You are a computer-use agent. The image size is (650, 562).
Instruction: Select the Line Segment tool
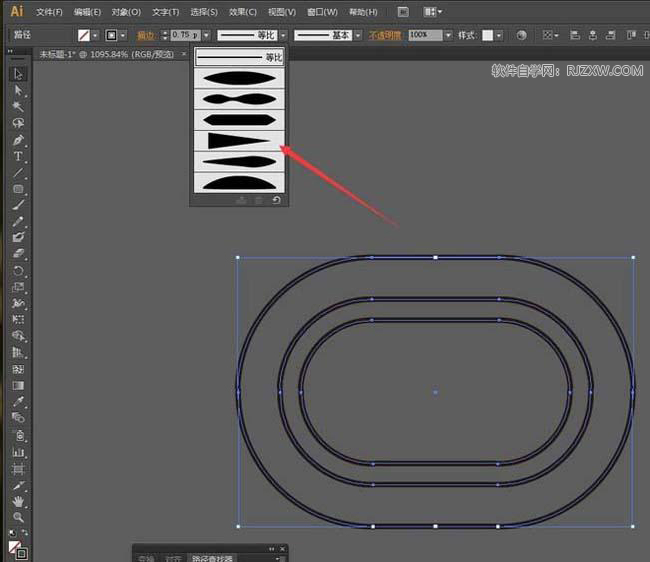point(18,173)
